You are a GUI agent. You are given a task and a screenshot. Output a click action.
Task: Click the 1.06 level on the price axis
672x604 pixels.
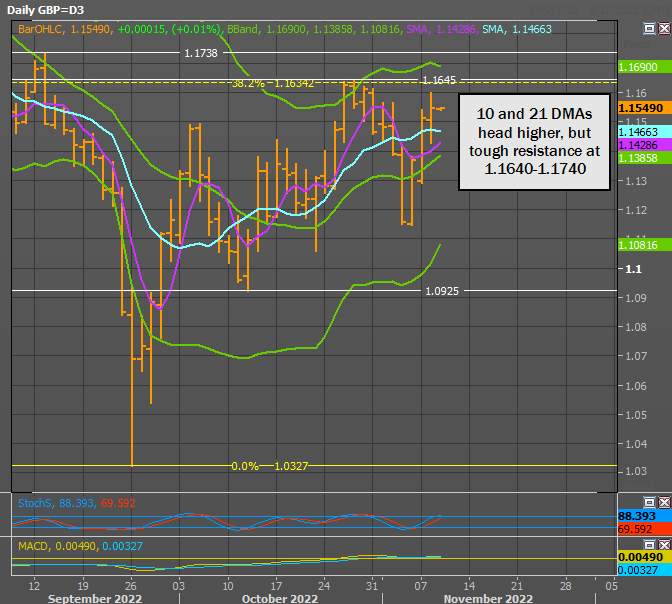tap(636, 386)
